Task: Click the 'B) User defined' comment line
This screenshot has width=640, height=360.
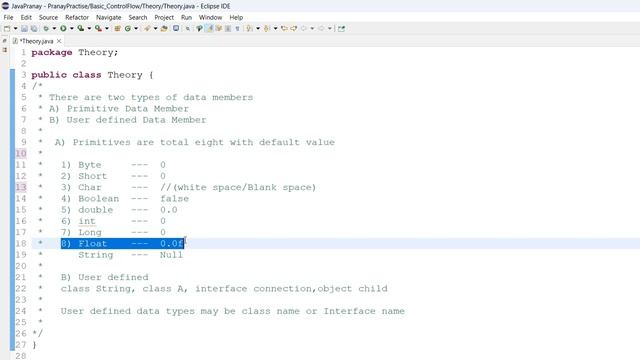Action: pos(104,278)
